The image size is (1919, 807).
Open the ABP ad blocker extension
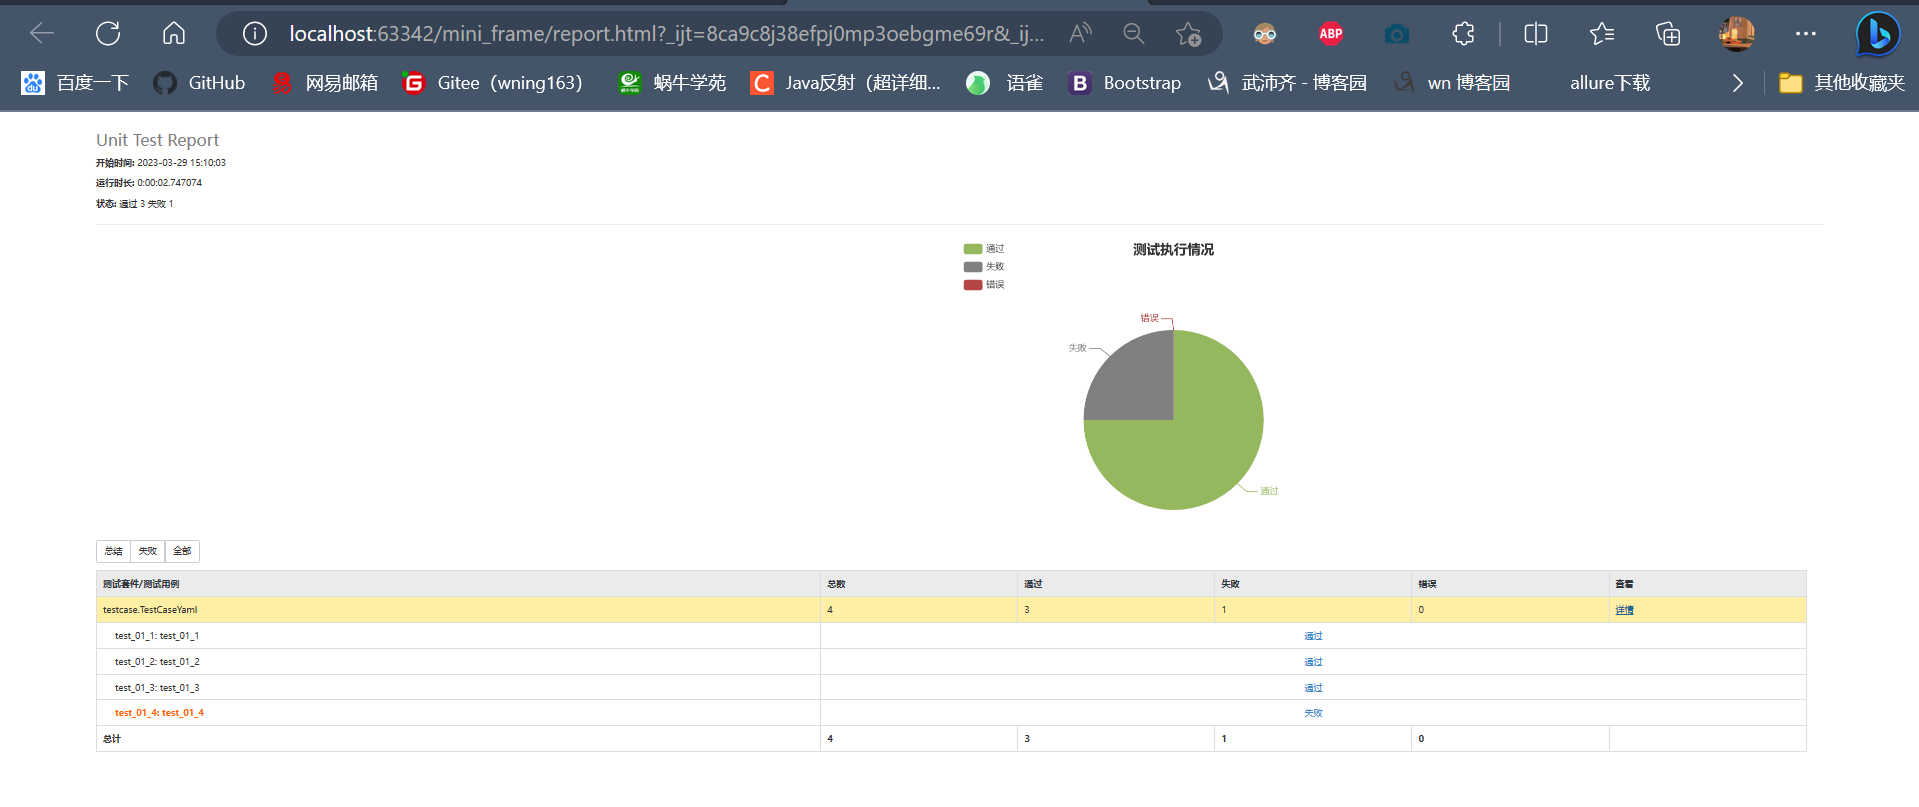[x=1331, y=34]
